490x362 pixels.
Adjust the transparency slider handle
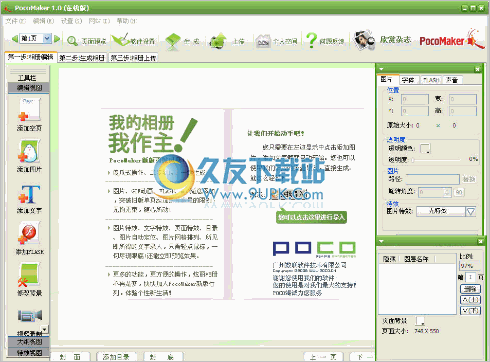coord(413,160)
